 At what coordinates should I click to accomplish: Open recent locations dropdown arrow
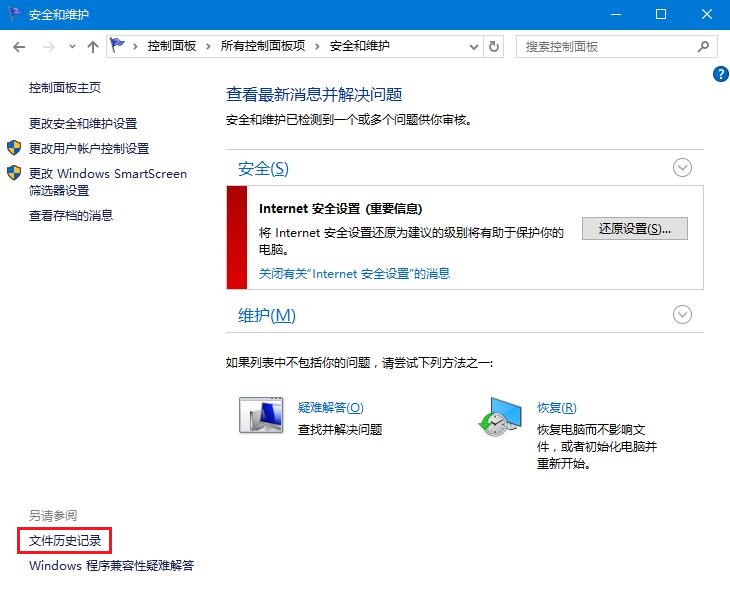(72, 47)
